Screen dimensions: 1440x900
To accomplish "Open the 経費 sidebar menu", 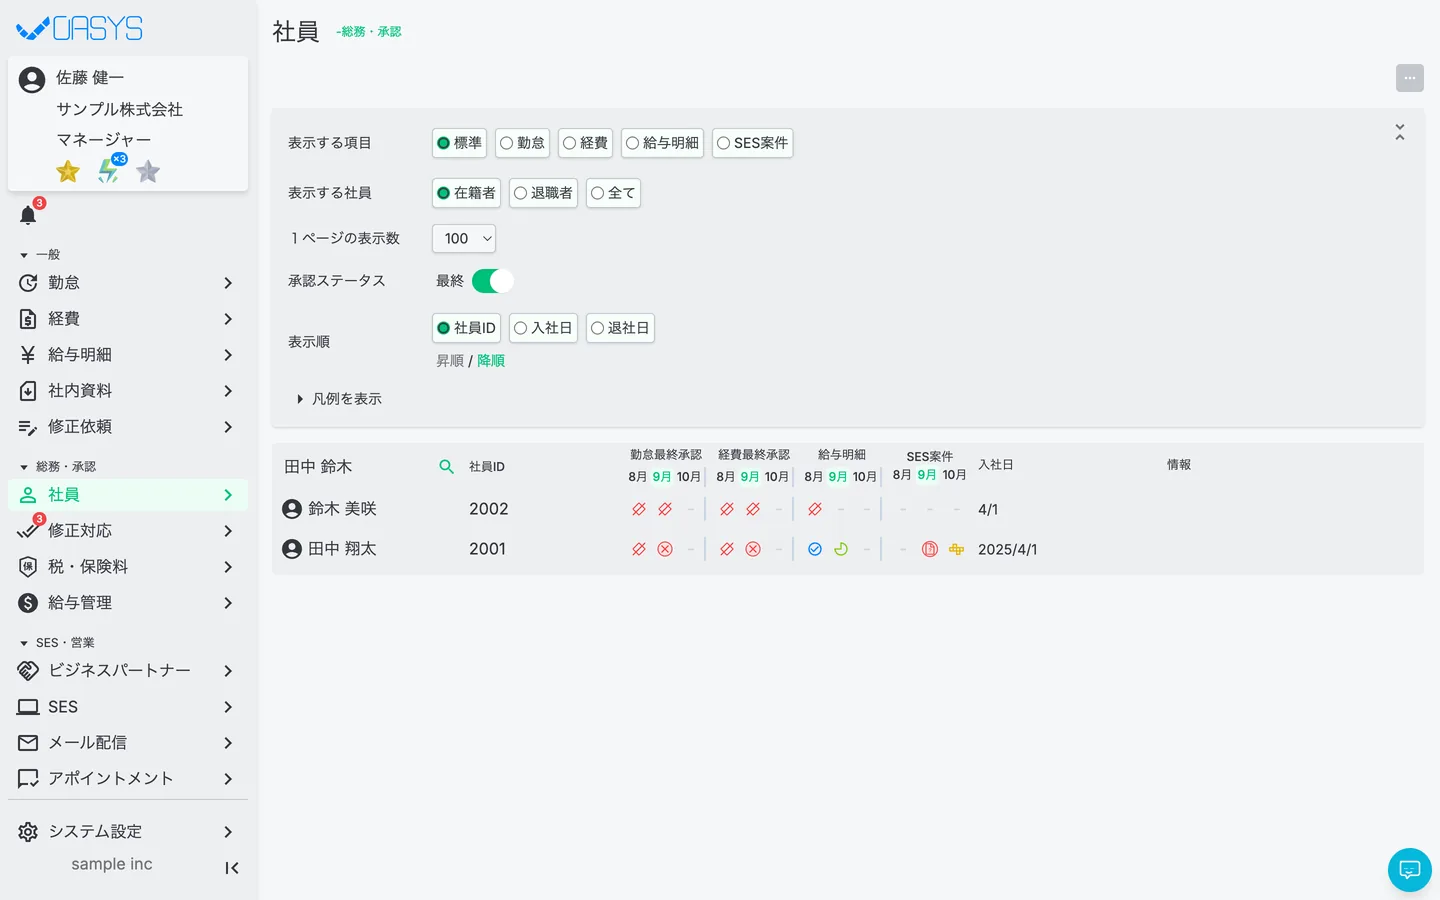I will tap(128, 319).
